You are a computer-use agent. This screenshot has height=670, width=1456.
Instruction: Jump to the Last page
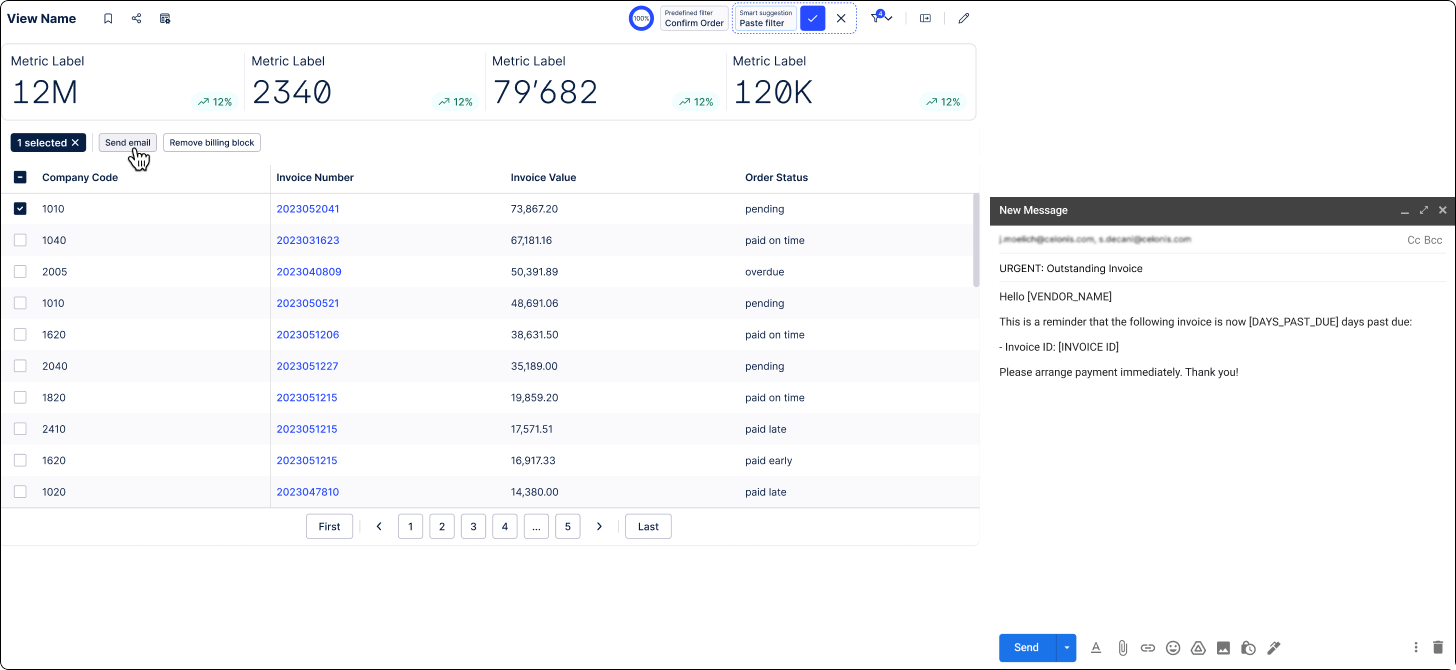point(648,526)
